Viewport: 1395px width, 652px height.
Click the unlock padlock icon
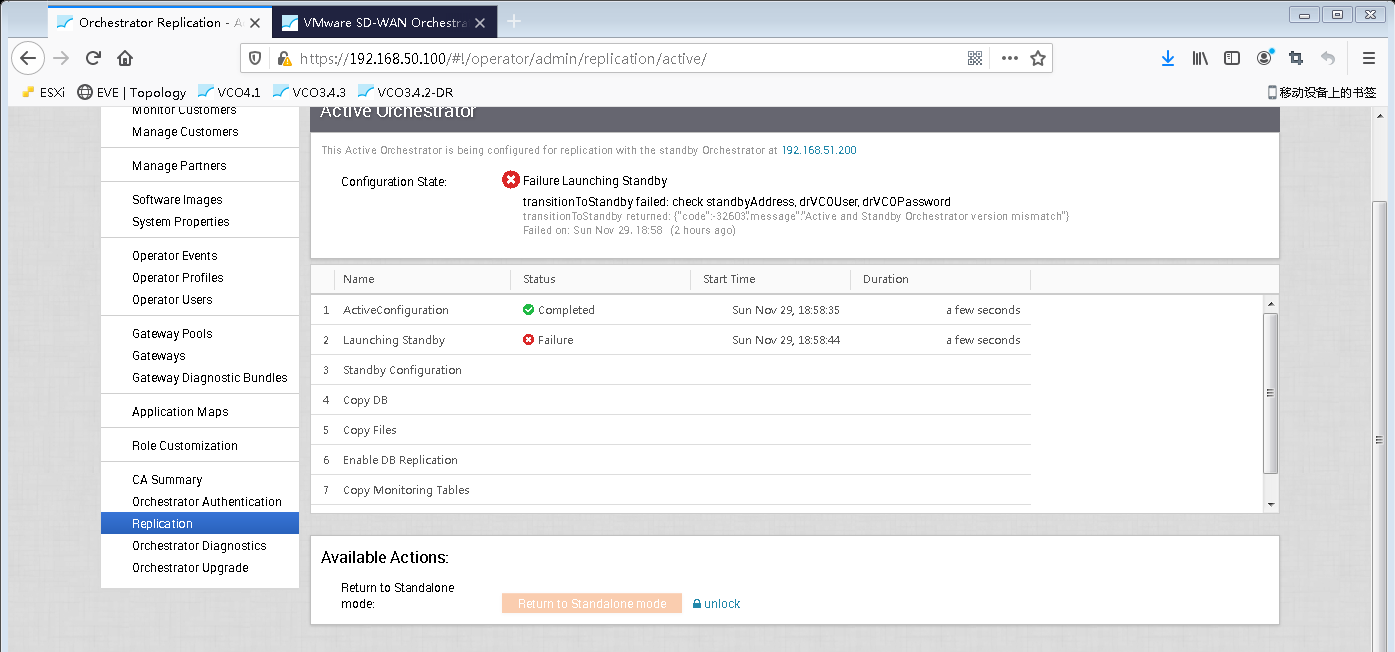pos(697,604)
